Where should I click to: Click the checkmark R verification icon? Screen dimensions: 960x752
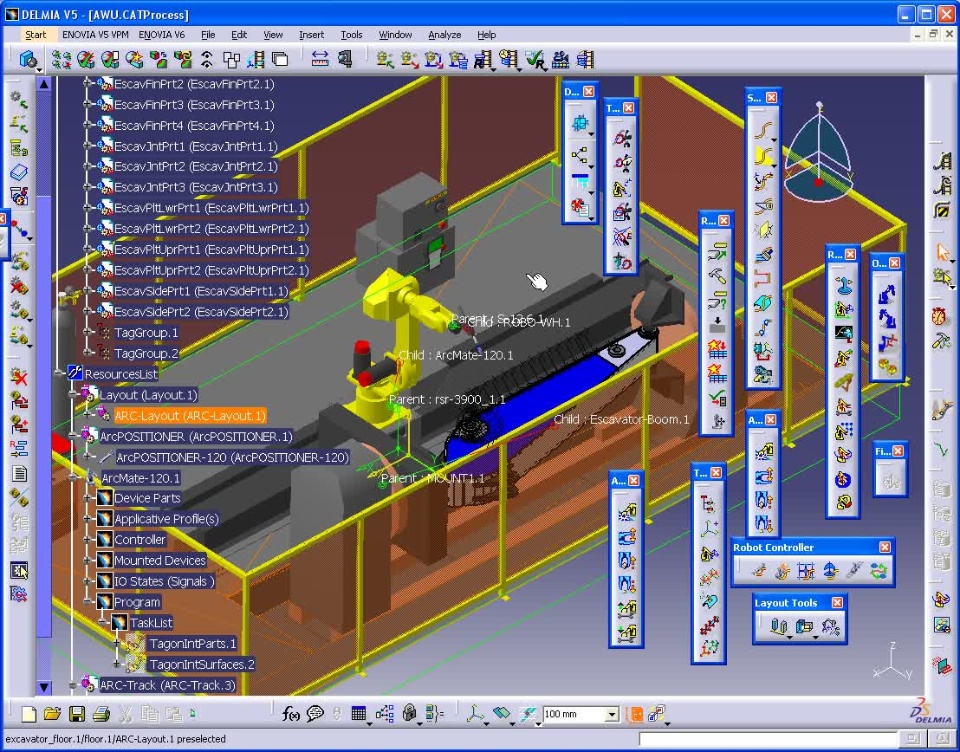click(535, 59)
